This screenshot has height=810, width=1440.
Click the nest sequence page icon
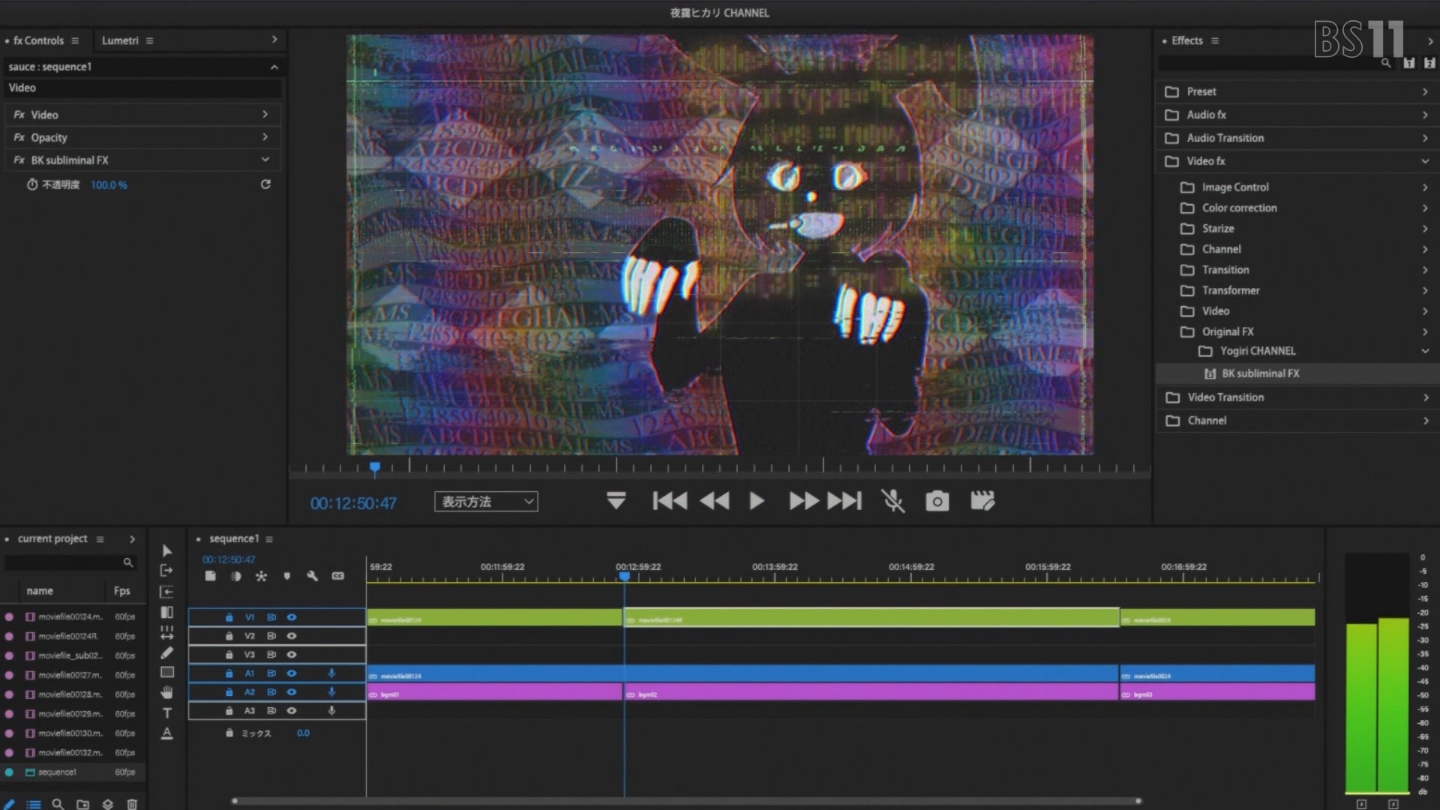coord(210,576)
